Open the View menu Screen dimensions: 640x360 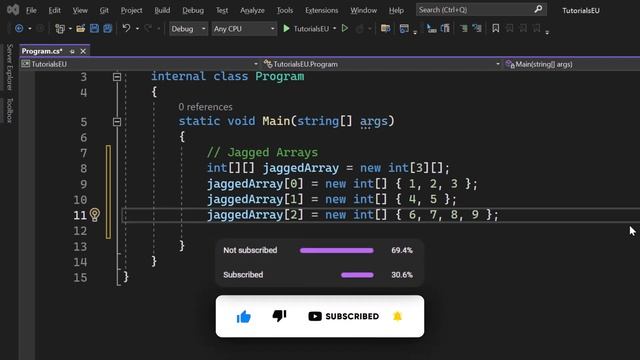(80, 10)
